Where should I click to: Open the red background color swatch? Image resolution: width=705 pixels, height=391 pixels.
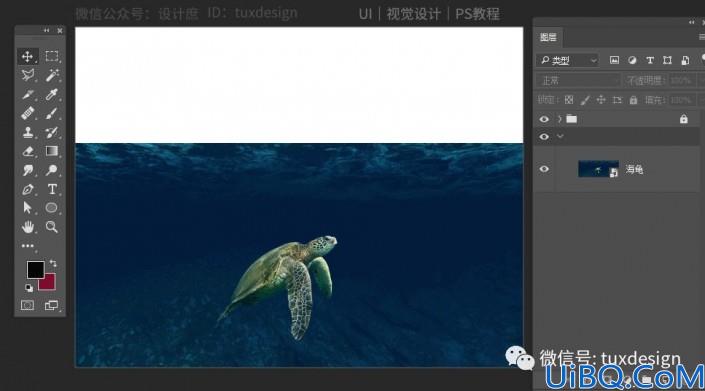tap(49, 284)
